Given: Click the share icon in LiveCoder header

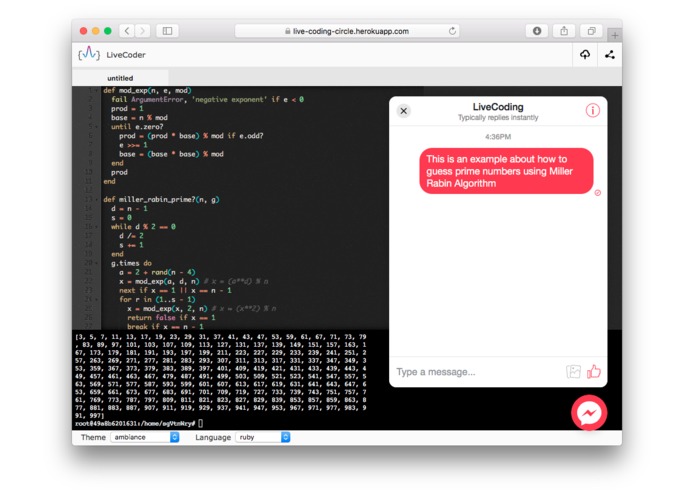Looking at the screenshot, I should [610, 54].
